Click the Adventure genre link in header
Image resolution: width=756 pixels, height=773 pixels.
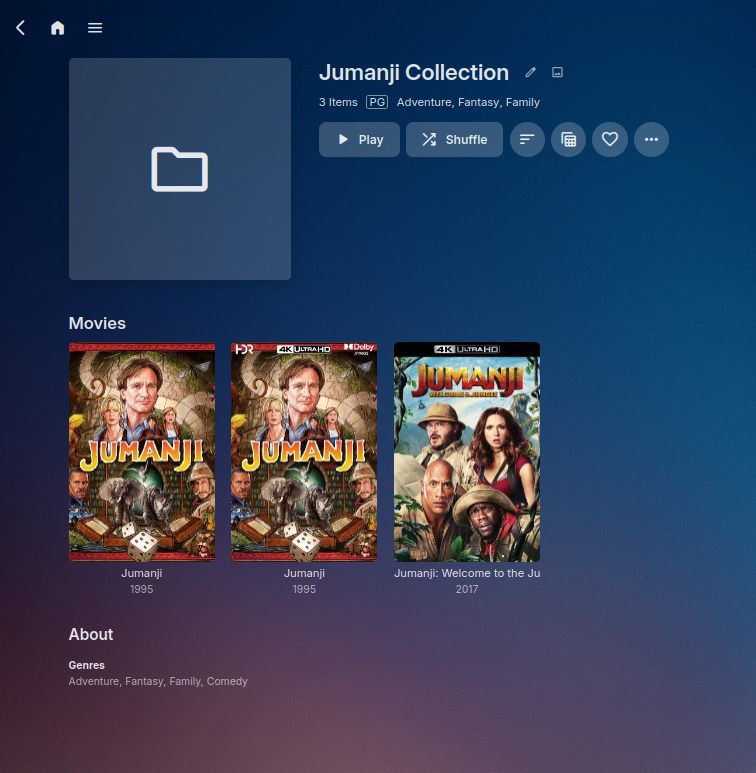click(424, 102)
